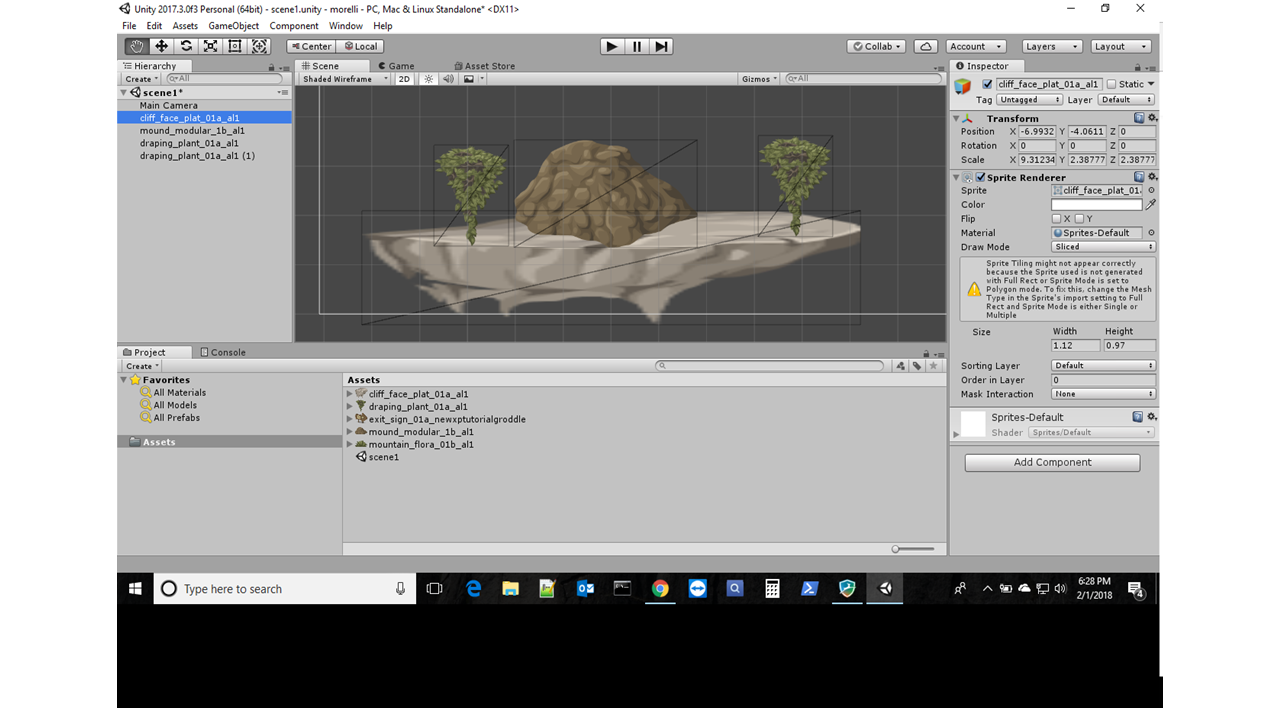Click the Hierarchy Create button

click(x=141, y=79)
